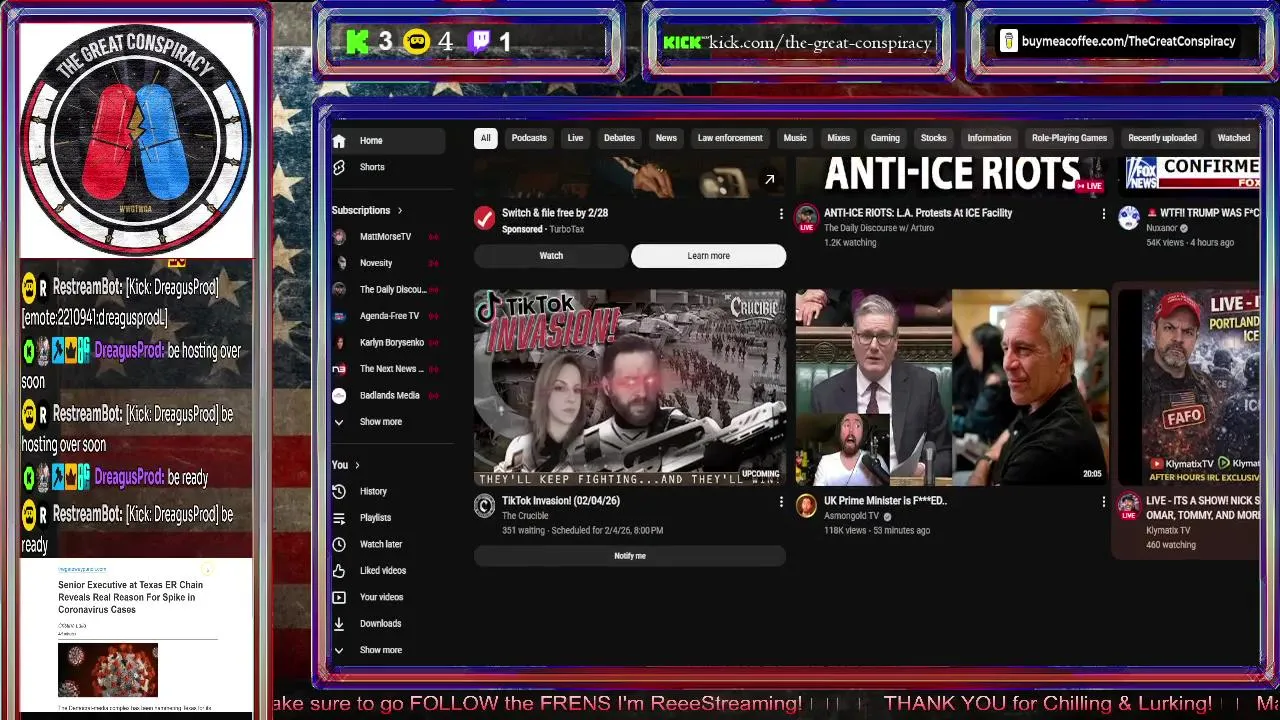1280x720 pixels.
Task: Click the buymeacoffee.com link banner
Action: [x=1120, y=42]
